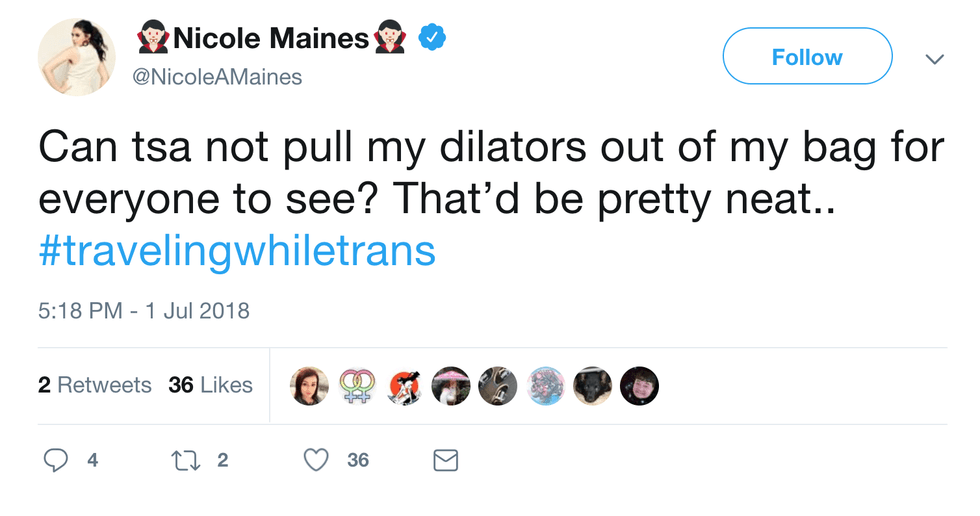Viewport: 980px width, 516px height.
Task: Open the first liker avatar with red hair
Action: tap(310, 385)
